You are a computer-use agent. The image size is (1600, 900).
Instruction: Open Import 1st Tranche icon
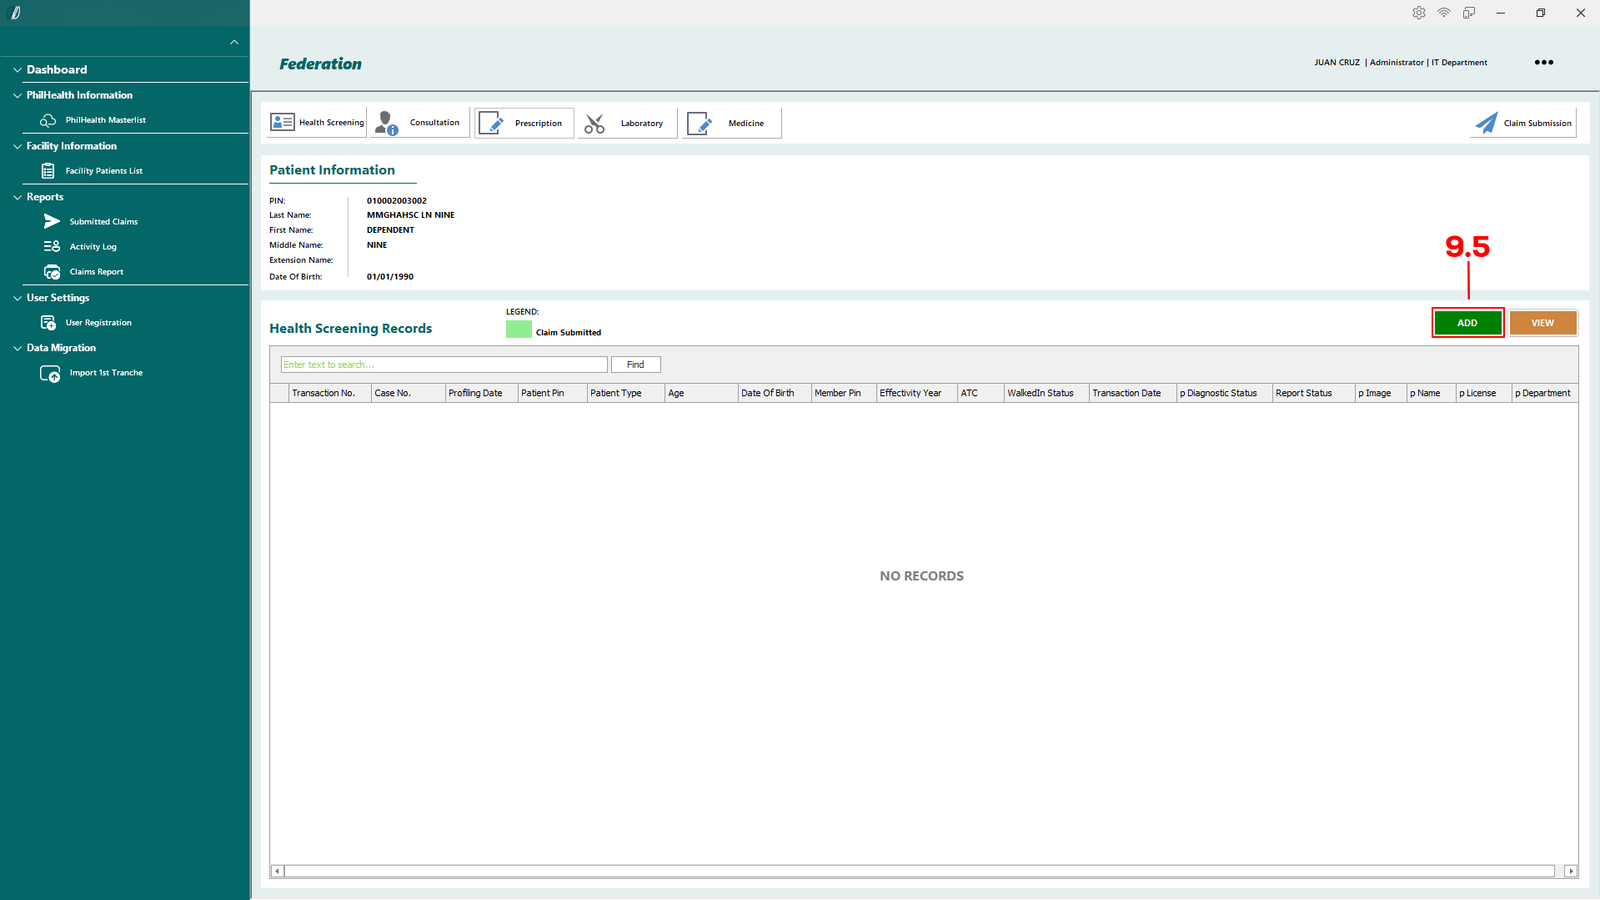pyautogui.click(x=50, y=373)
